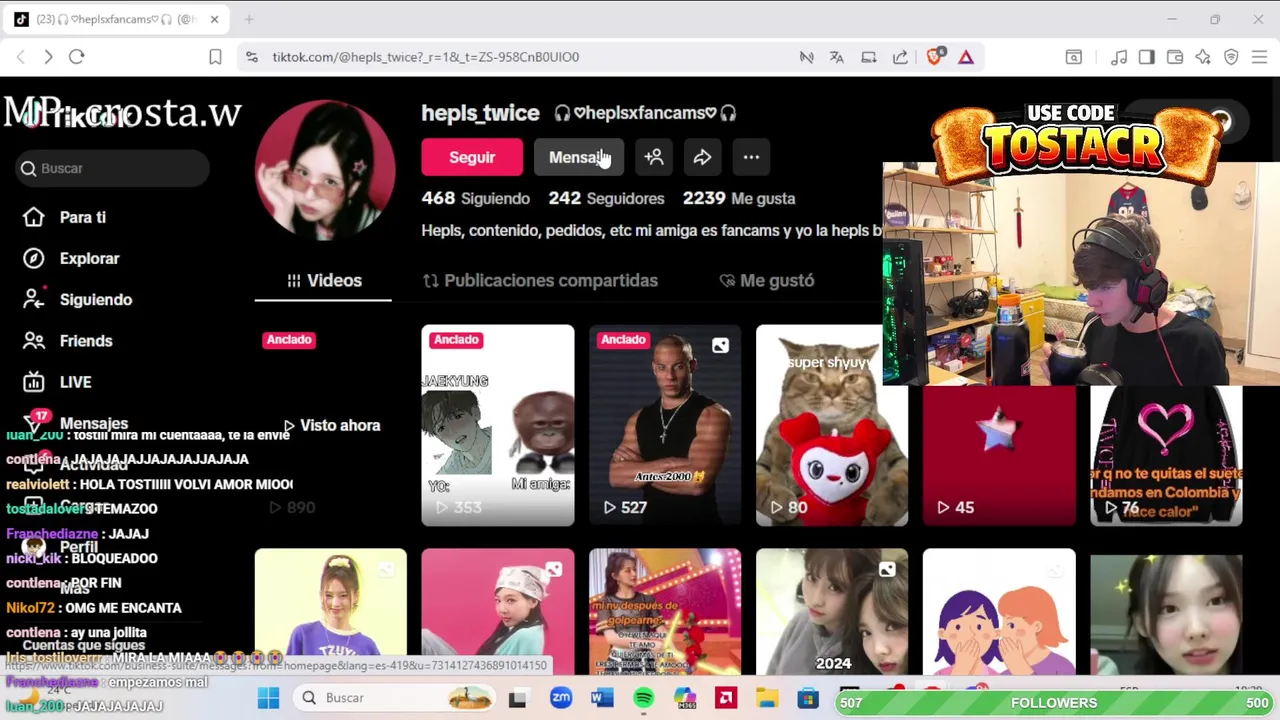Click the Friends people icon
This screenshot has width=1280, height=720.
click(34, 341)
